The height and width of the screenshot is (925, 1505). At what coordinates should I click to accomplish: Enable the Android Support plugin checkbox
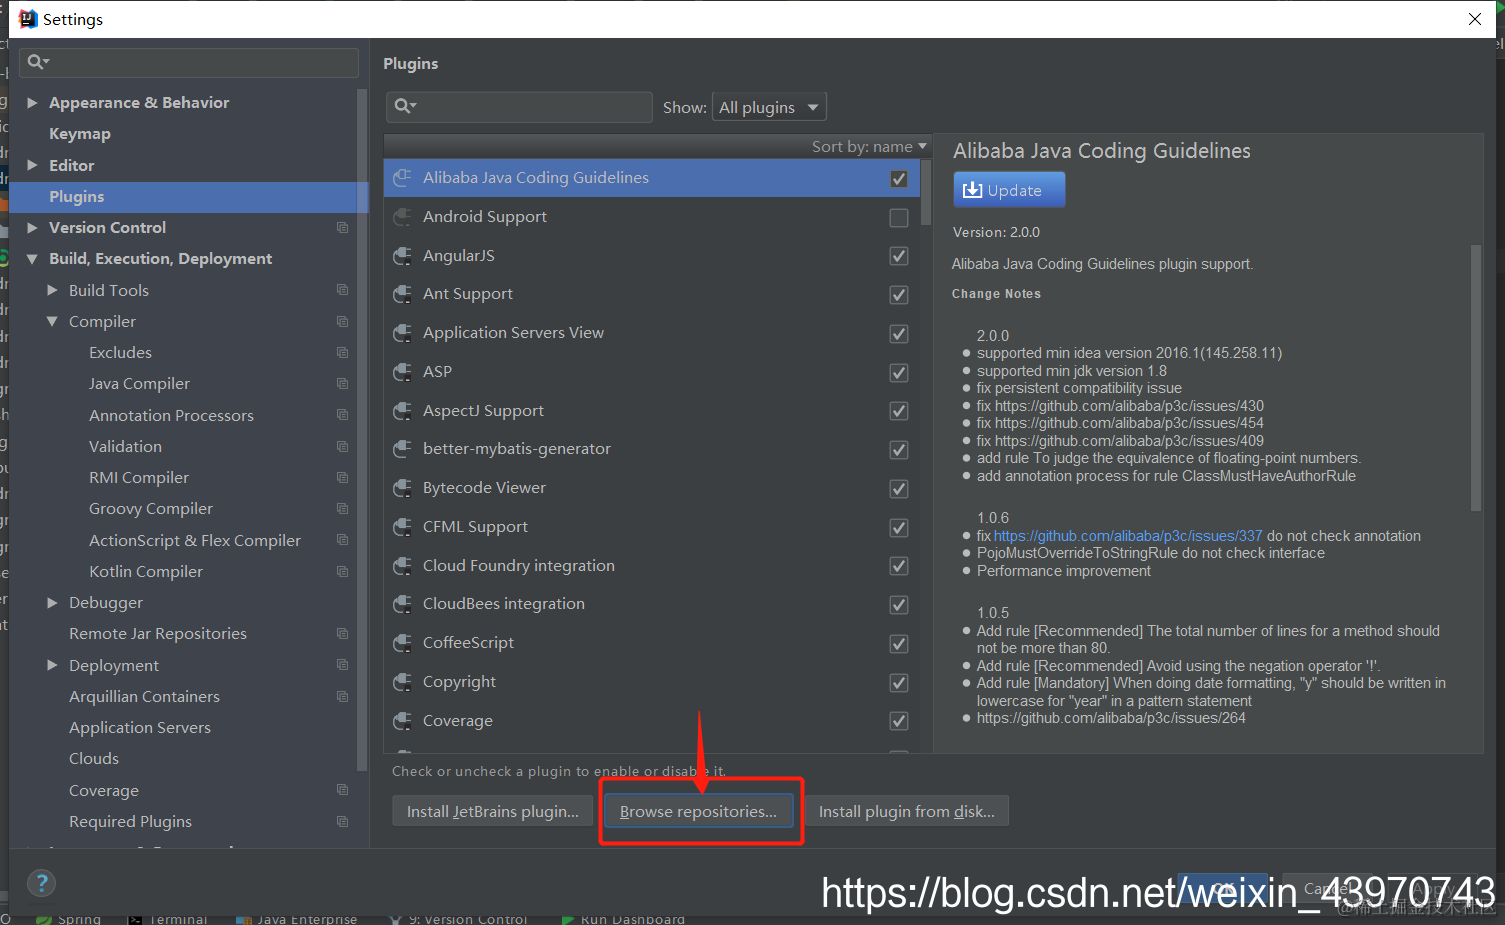899,217
